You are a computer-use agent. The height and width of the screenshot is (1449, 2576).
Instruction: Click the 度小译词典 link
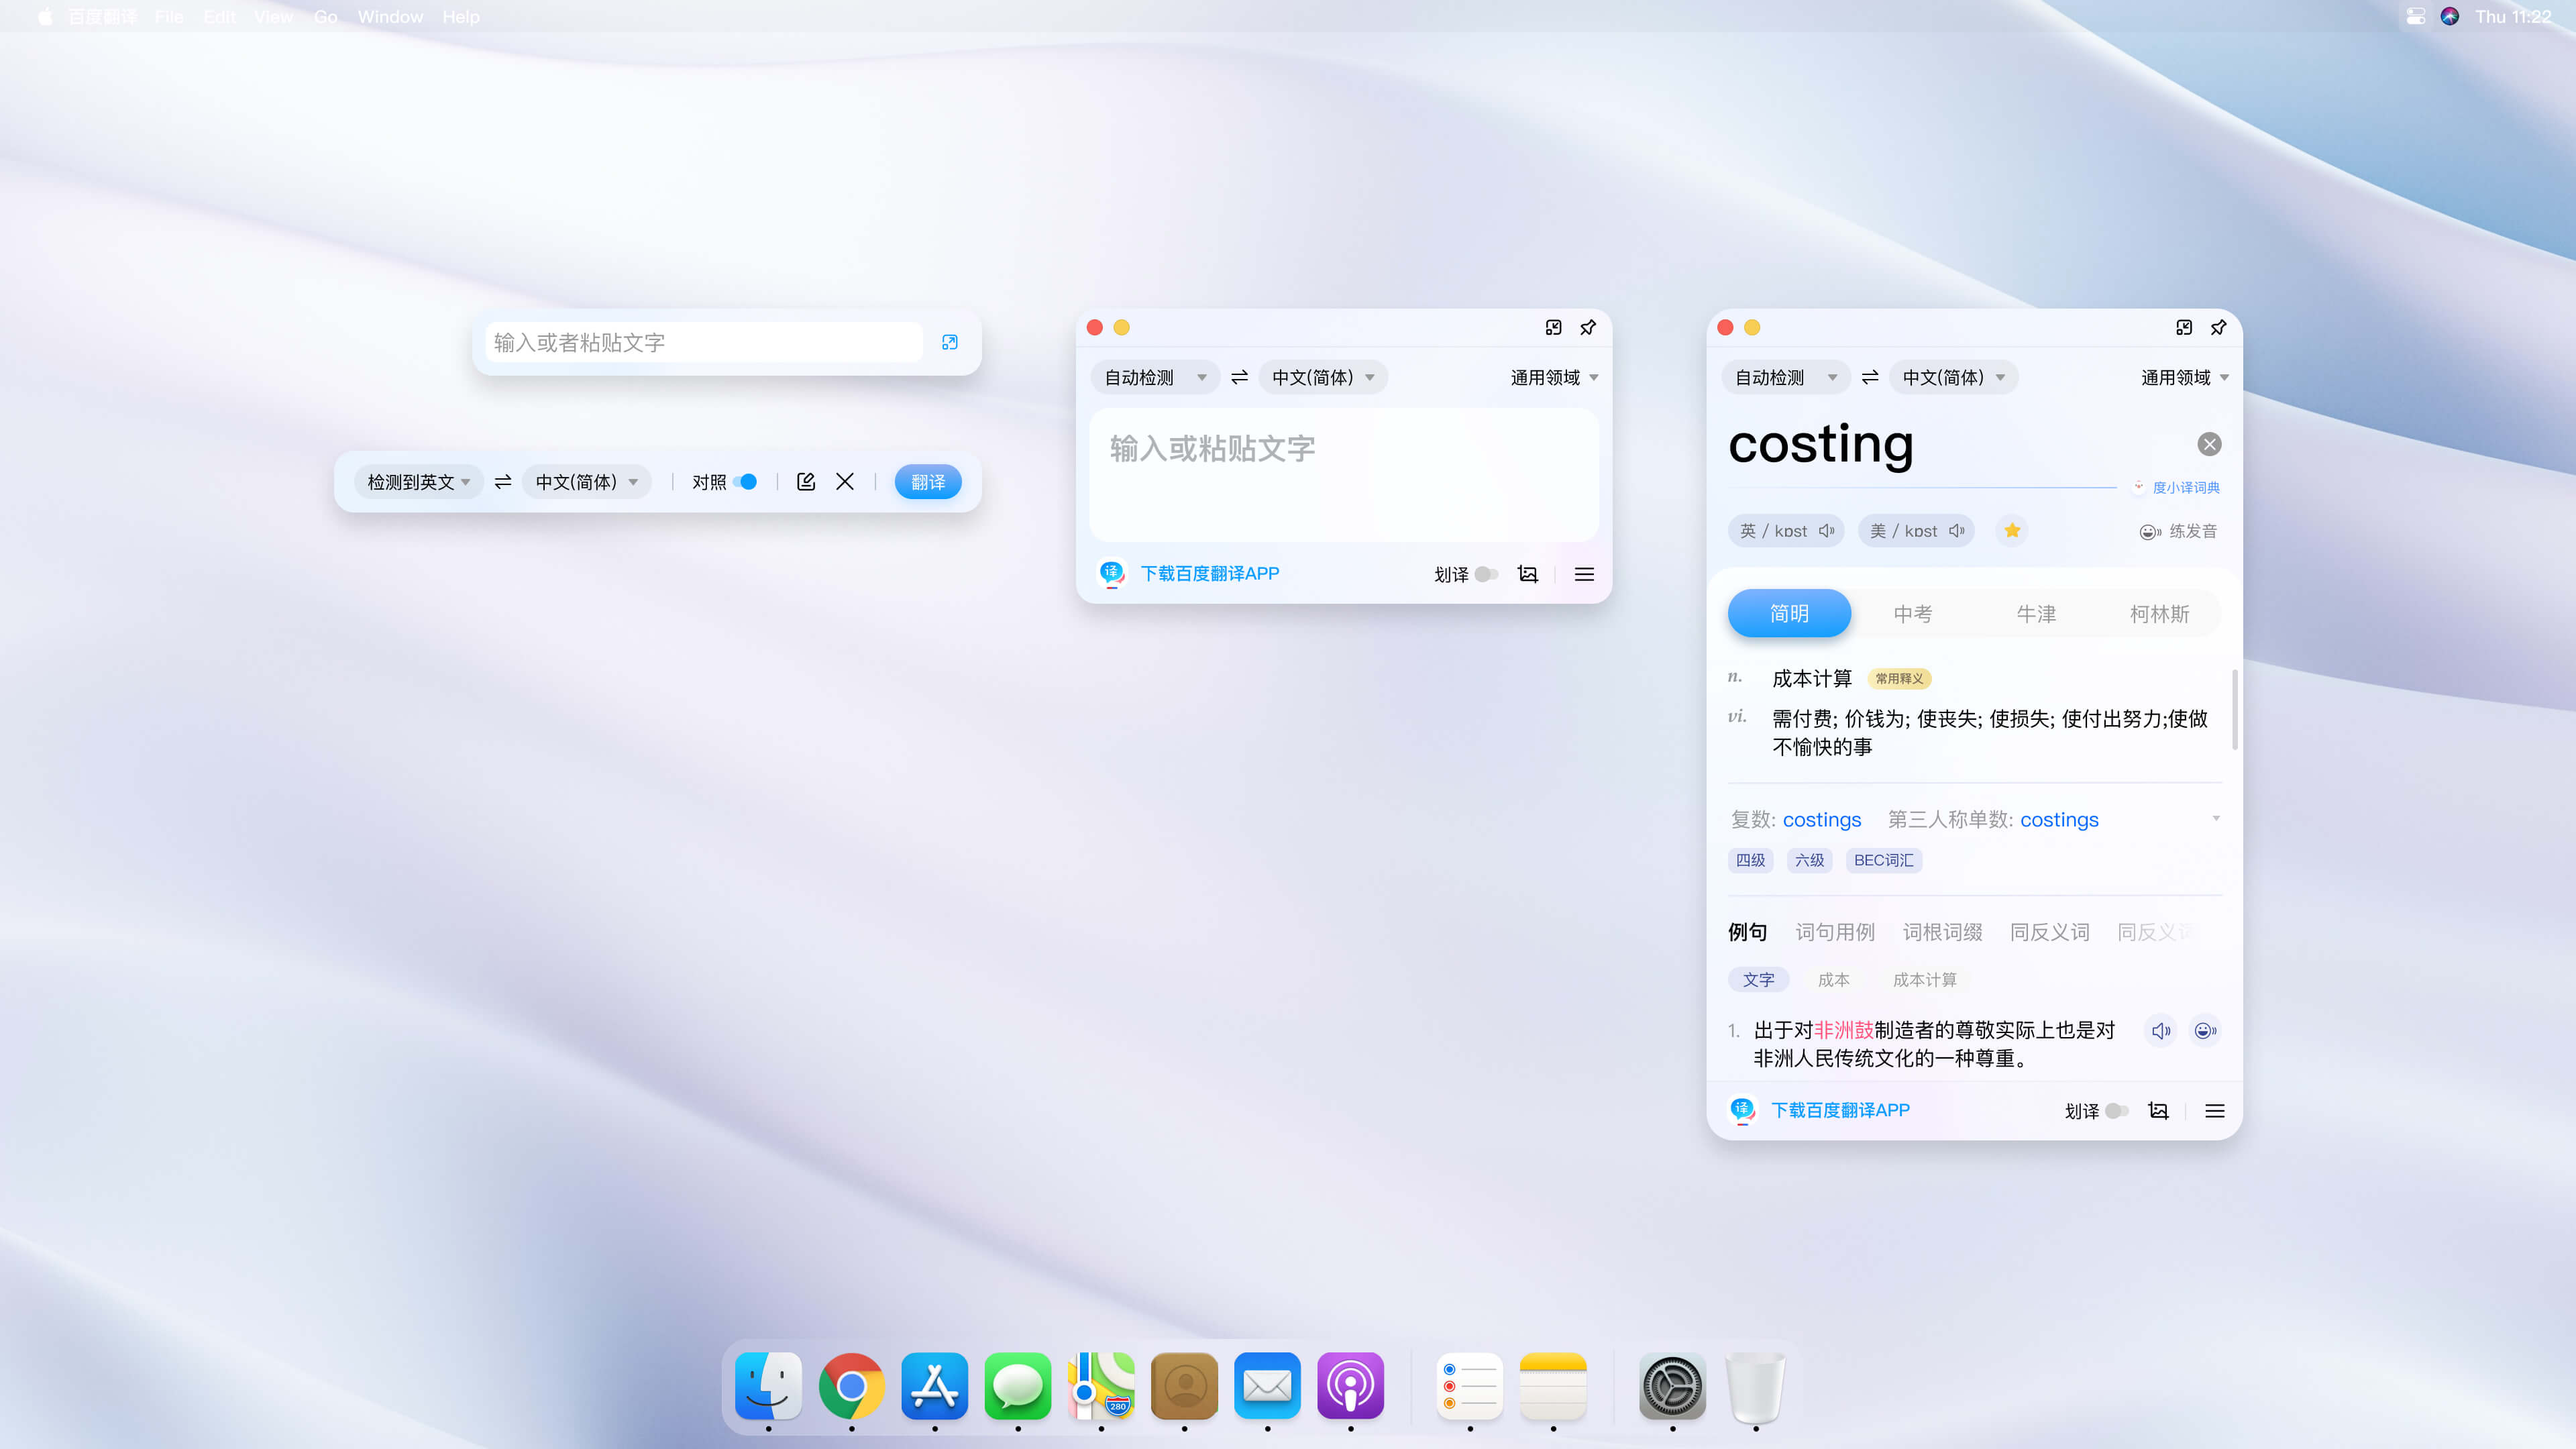click(x=2186, y=487)
